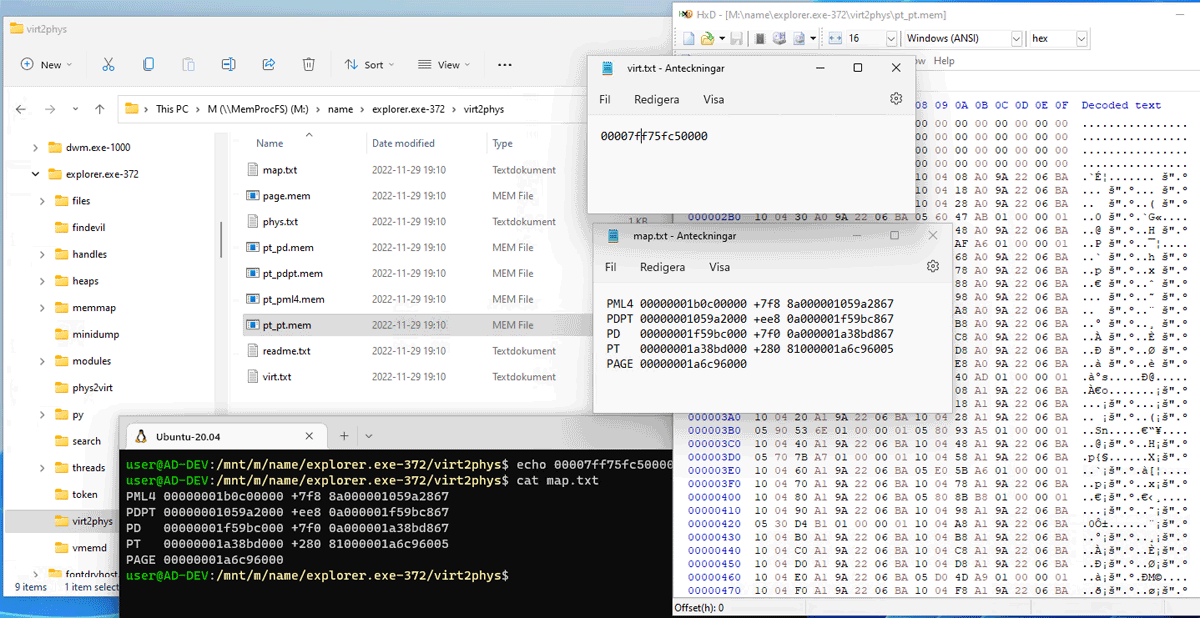Select the pt_pml4.mem file in list

tap(293, 299)
